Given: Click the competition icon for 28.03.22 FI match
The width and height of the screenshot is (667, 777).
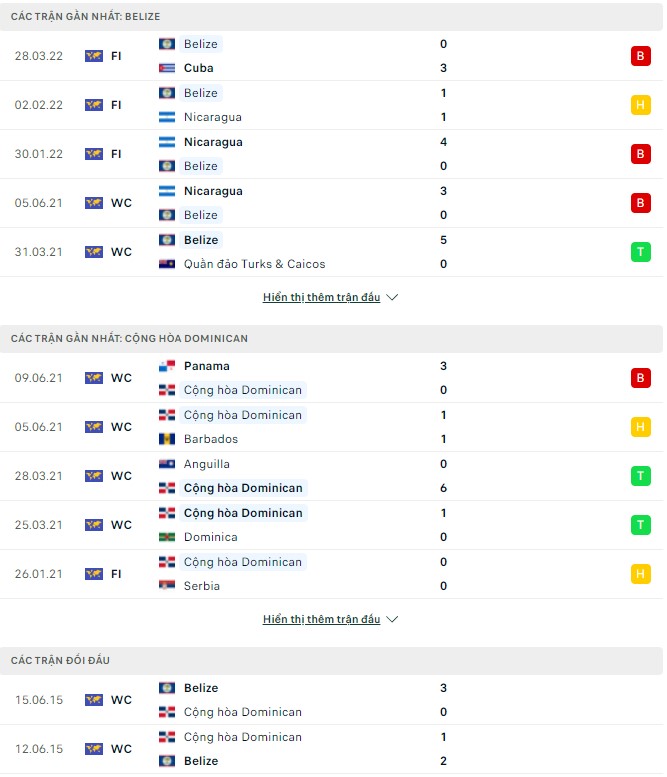Looking at the screenshot, I should tap(94, 56).
